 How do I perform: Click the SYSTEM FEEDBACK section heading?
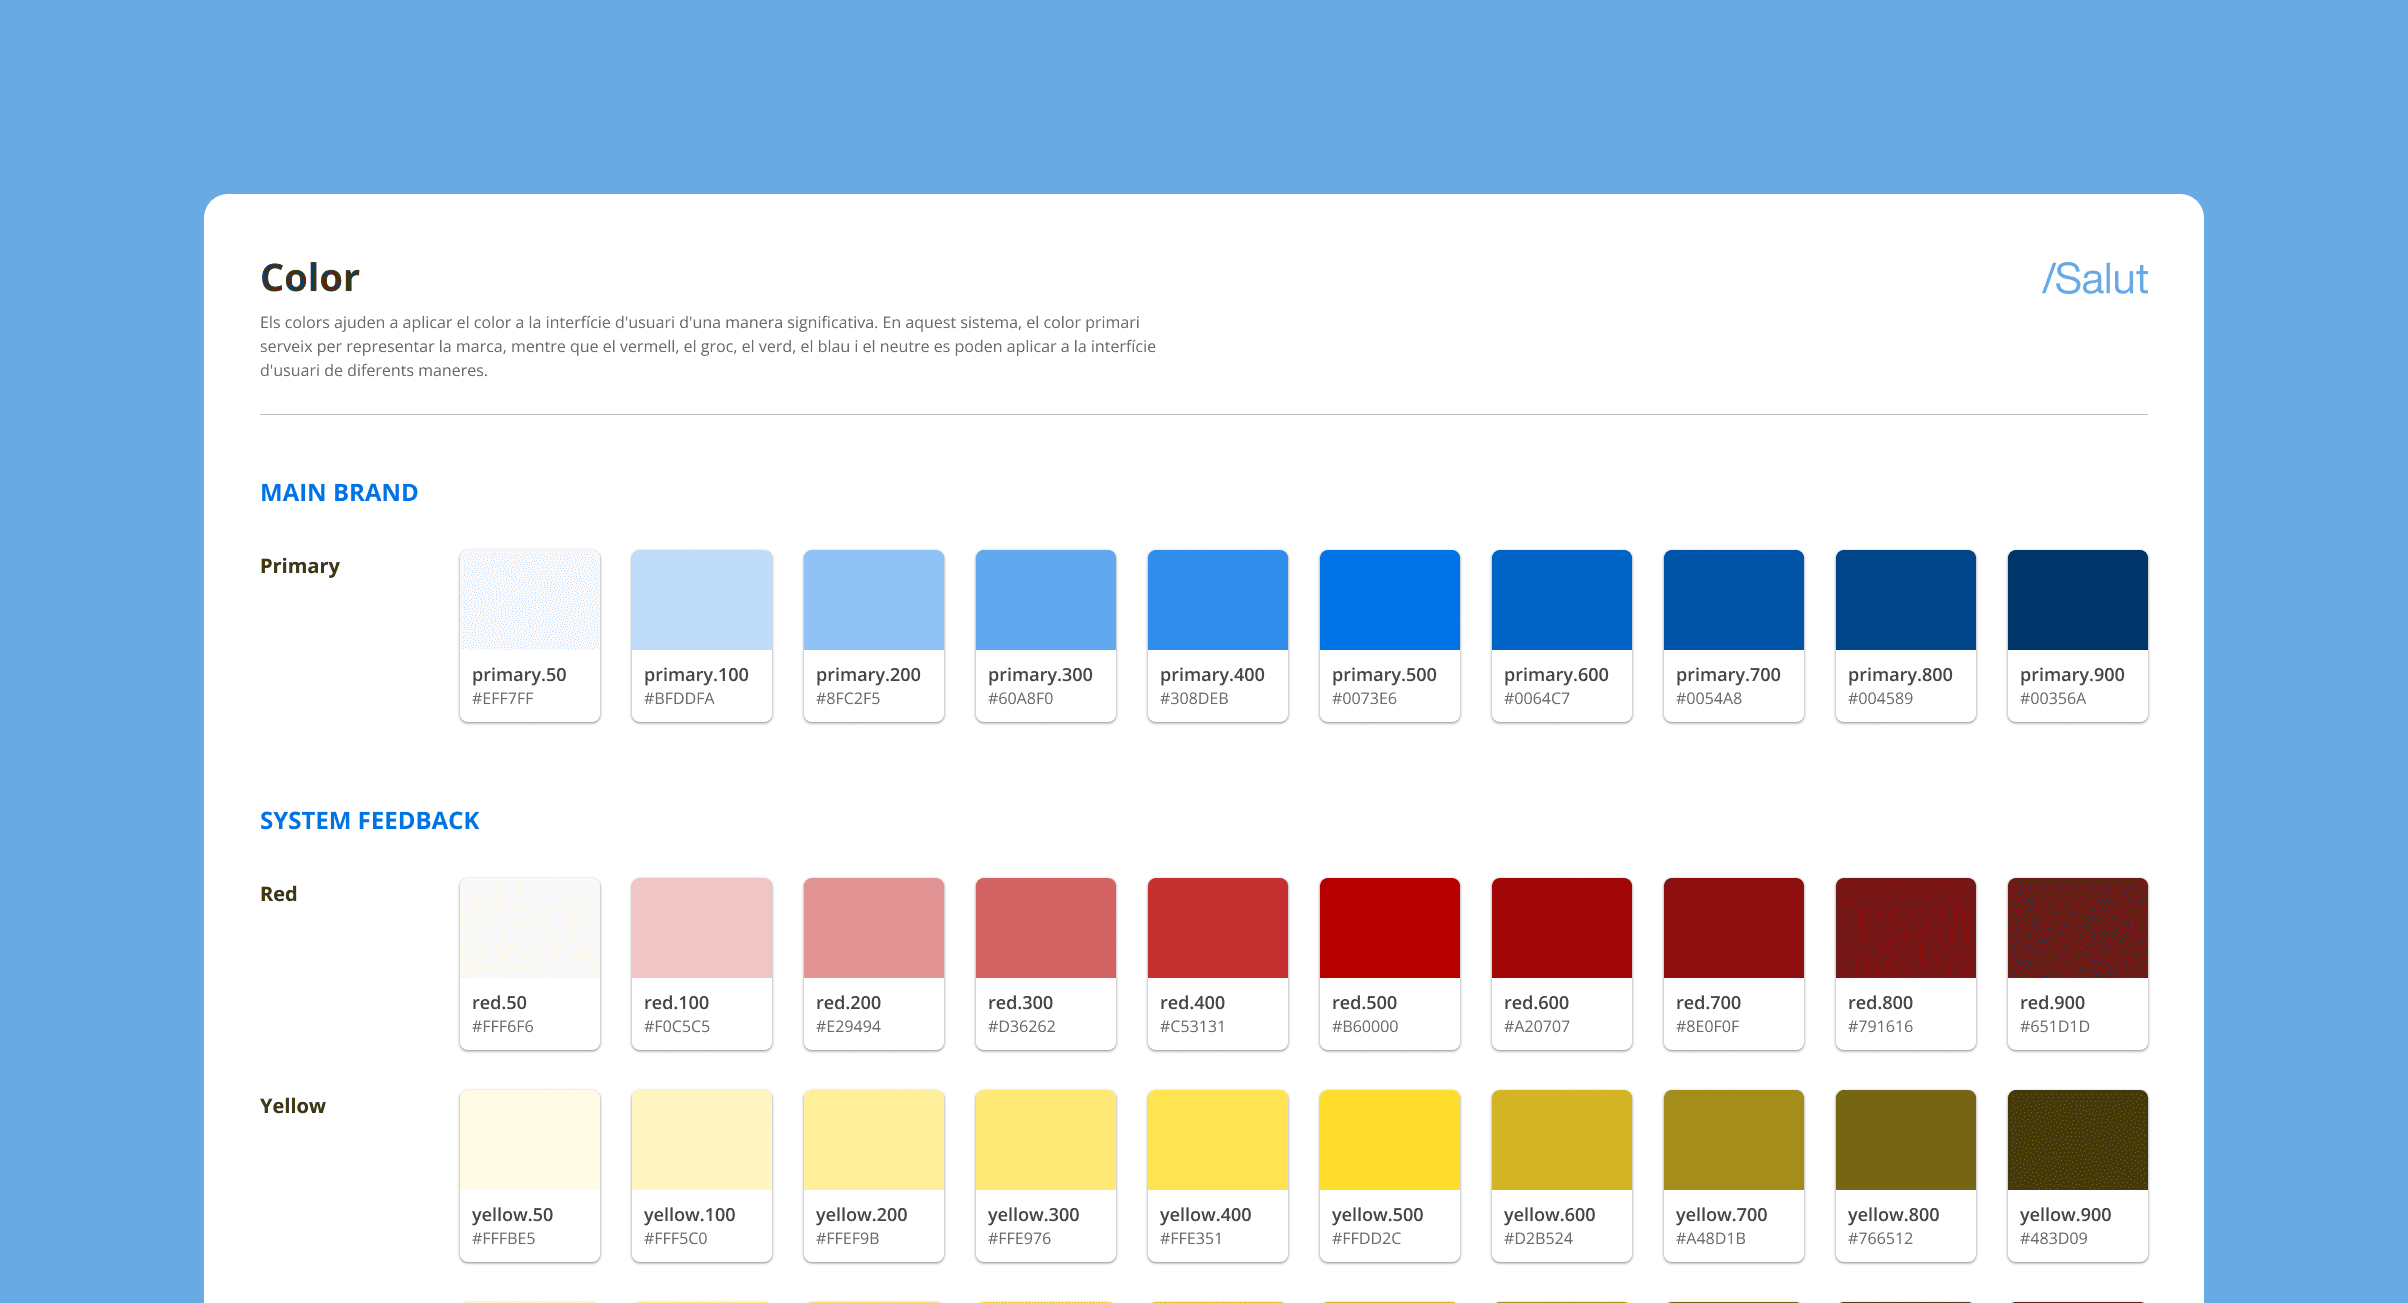pos(369,821)
